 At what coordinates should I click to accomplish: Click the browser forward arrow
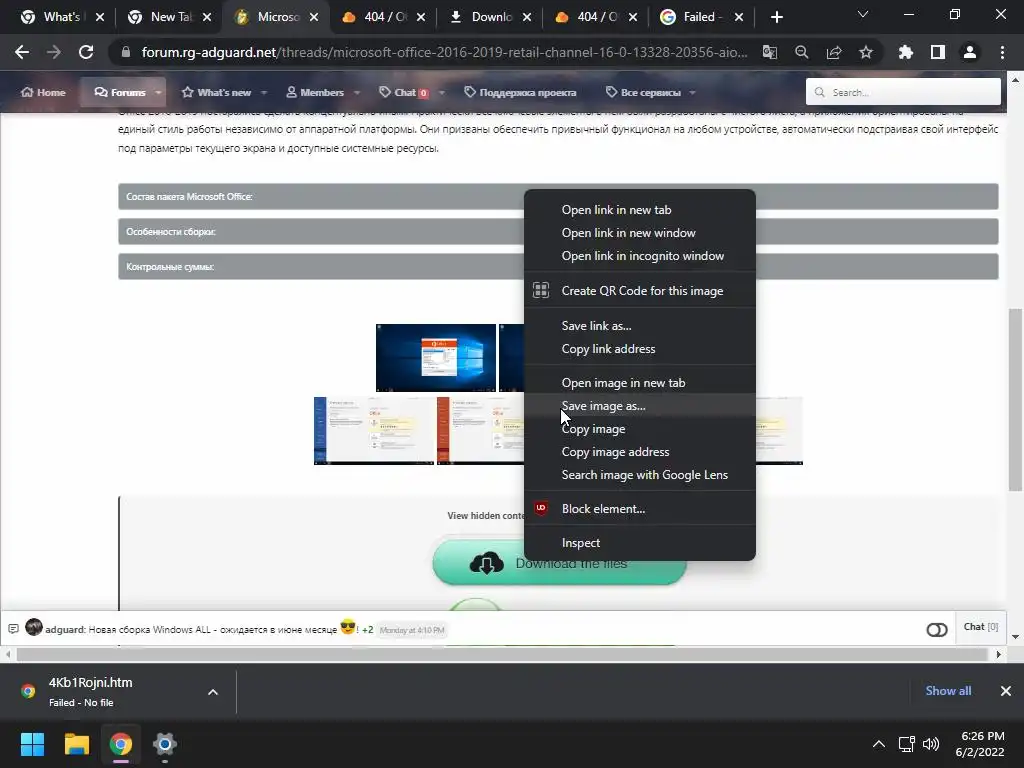[x=54, y=52]
